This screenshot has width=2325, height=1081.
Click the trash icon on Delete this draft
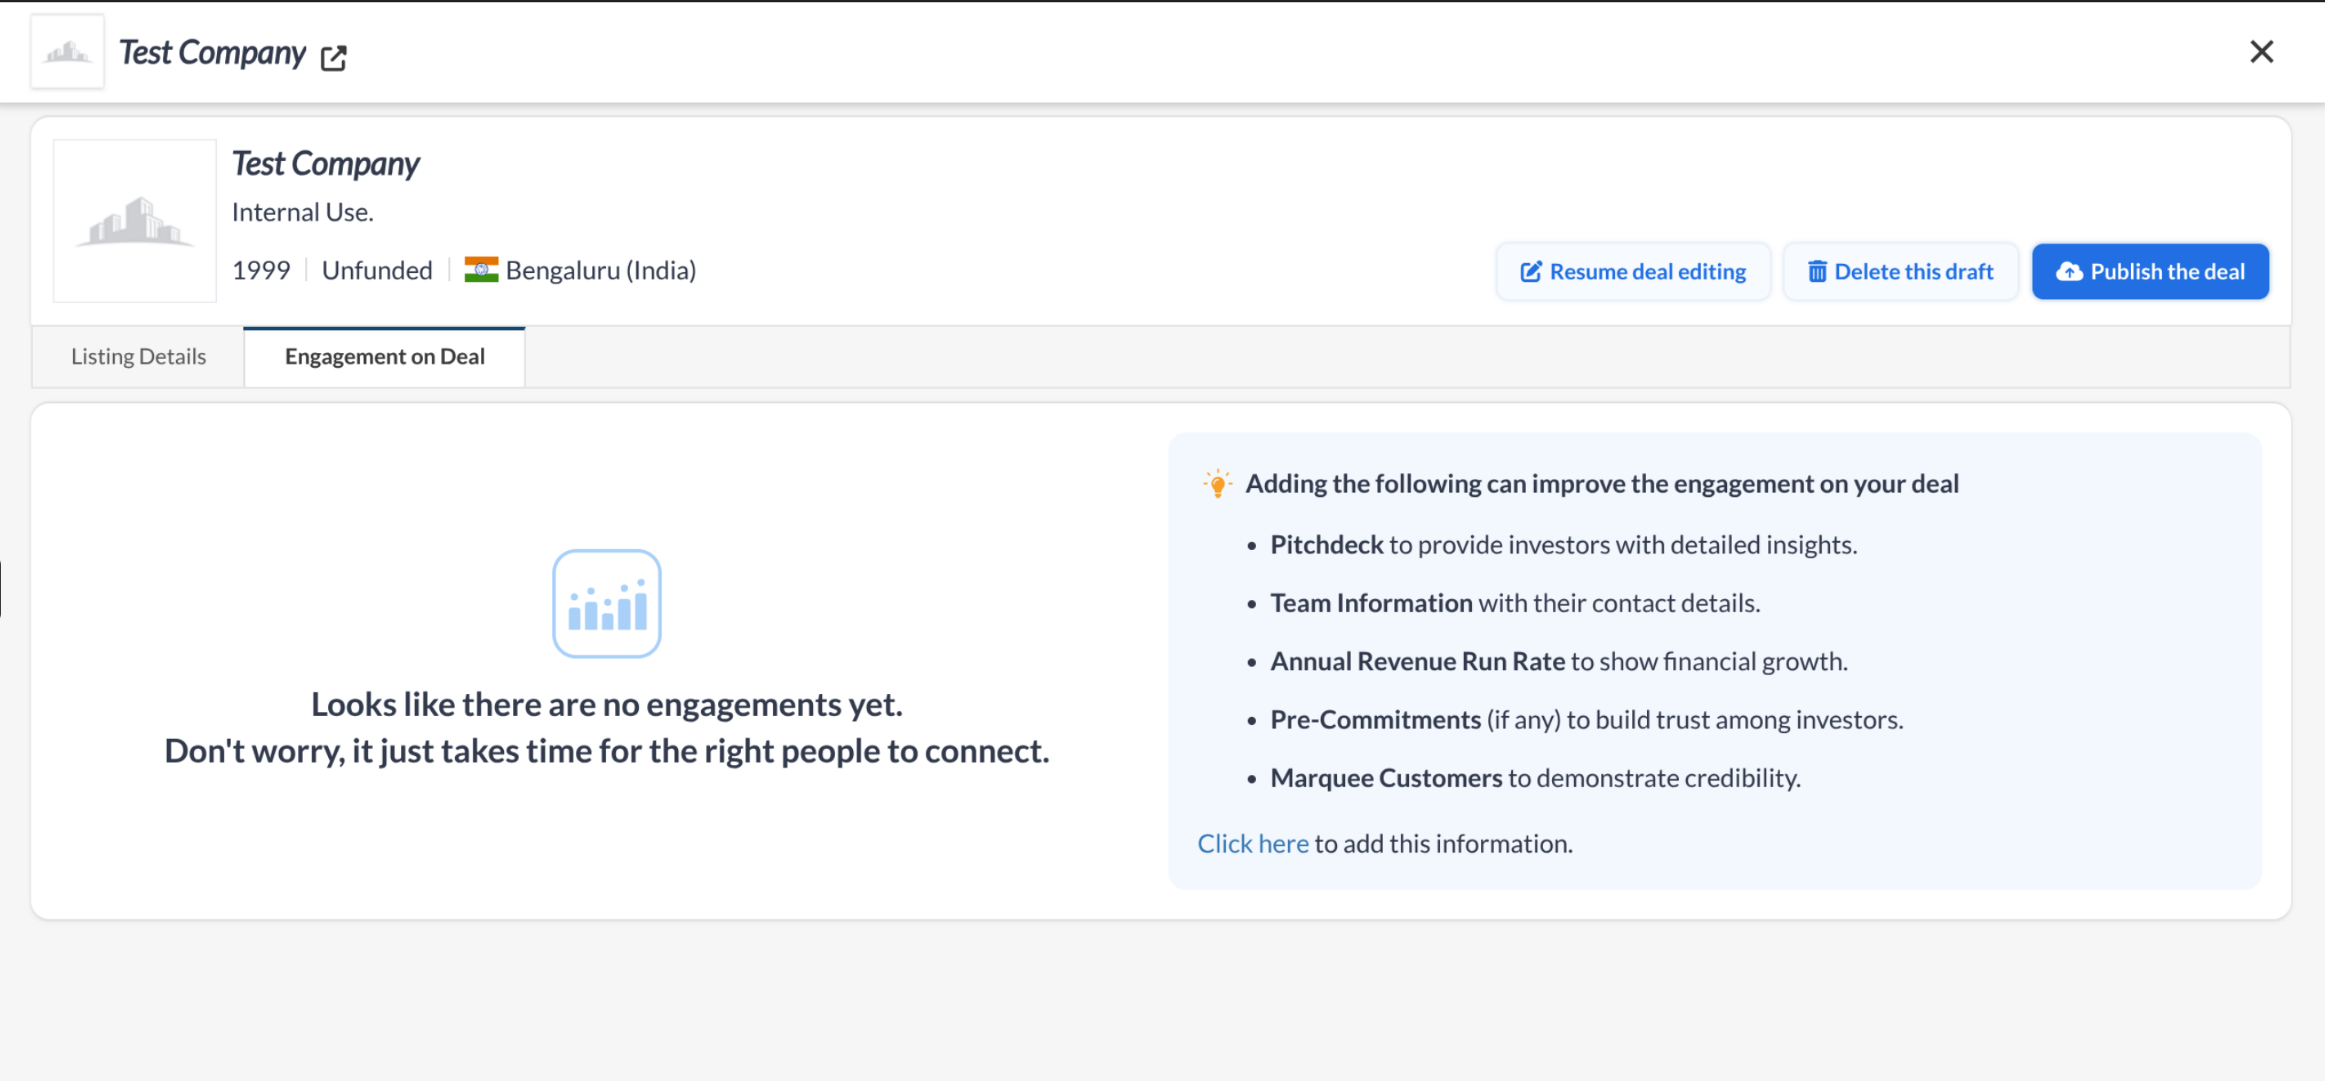[x=1817, y=272]
